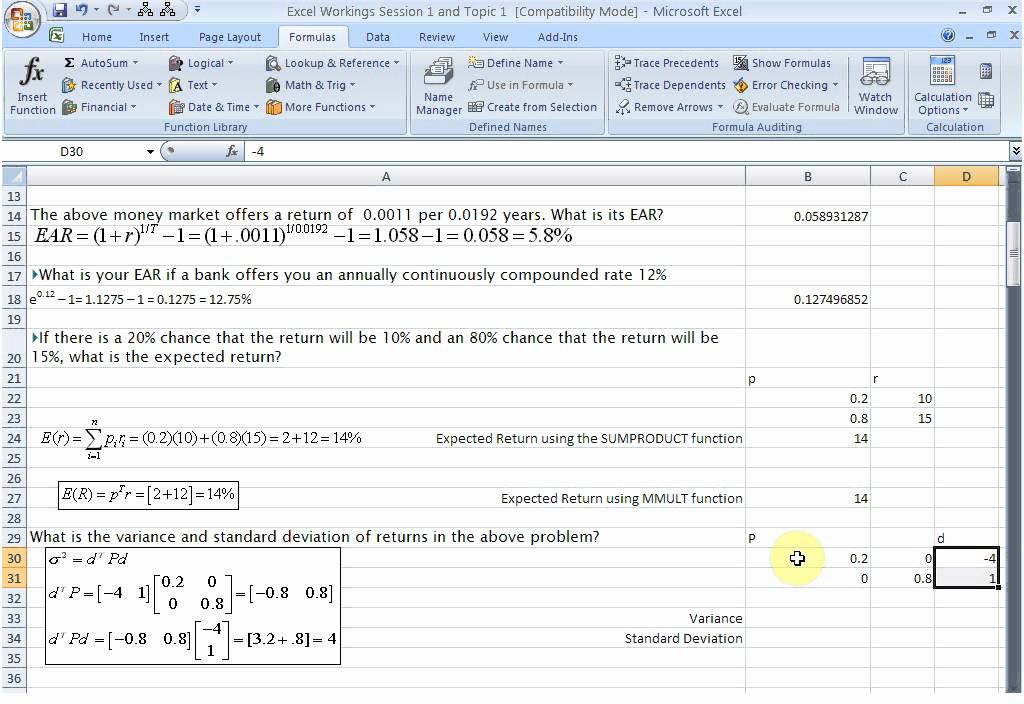Click Create from Selection
The width and height of the screenshot is (1024, 704).
point(532,107)
